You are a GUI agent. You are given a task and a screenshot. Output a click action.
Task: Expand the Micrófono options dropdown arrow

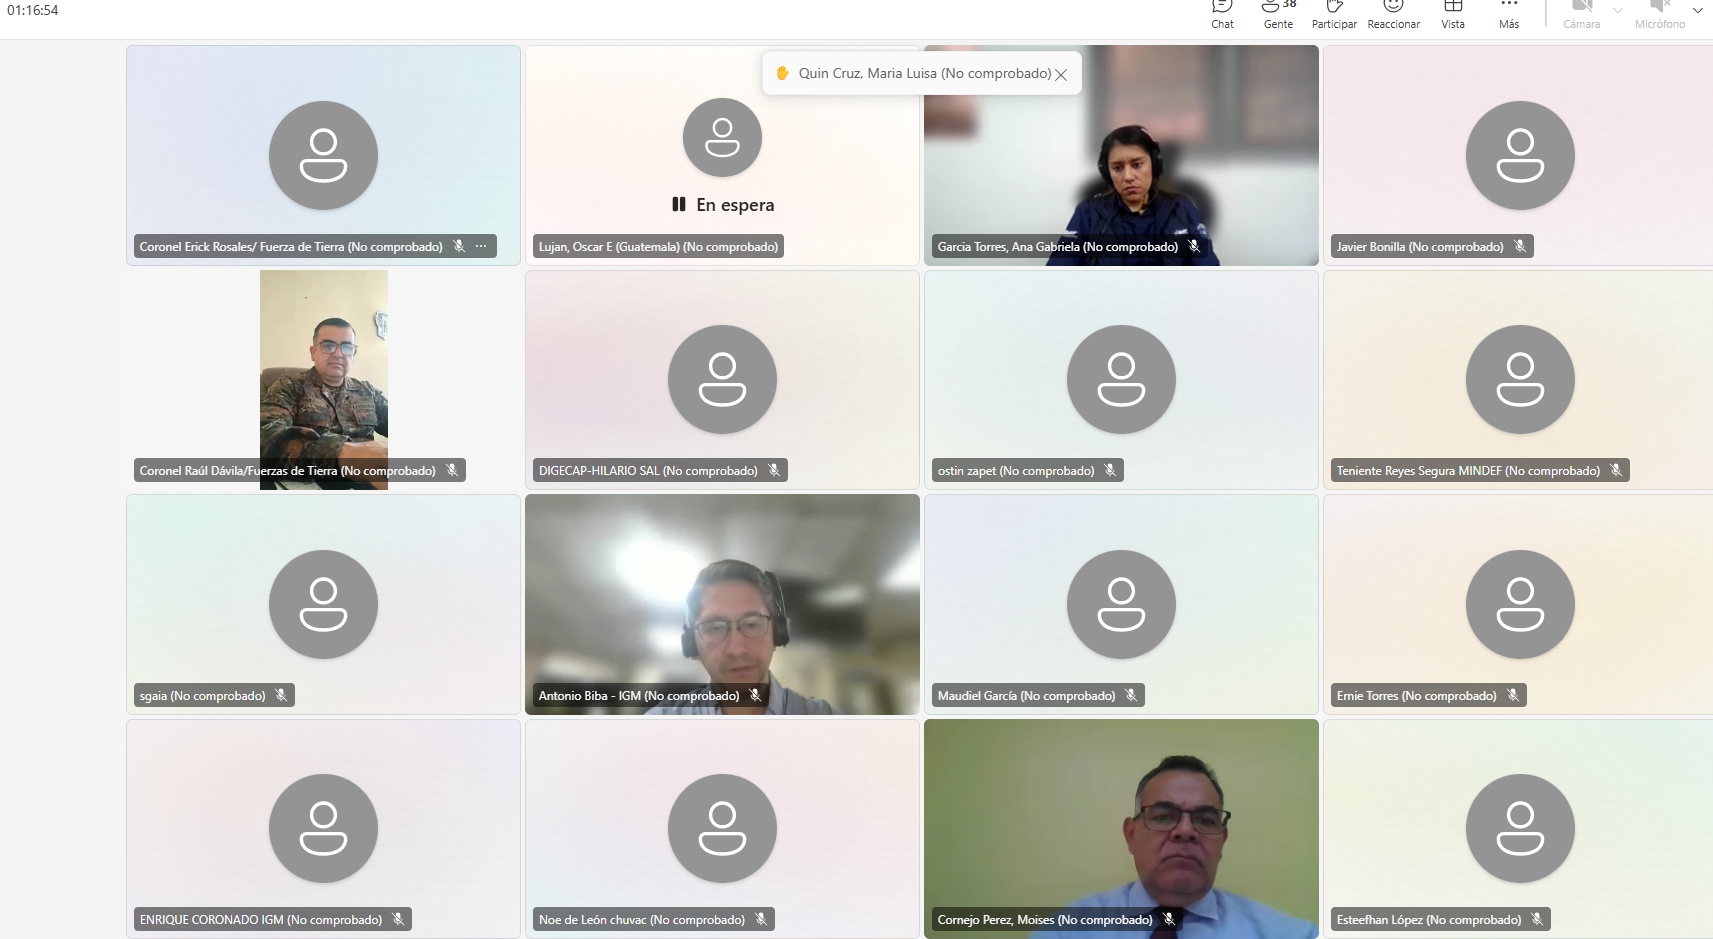coord(1697,11)
